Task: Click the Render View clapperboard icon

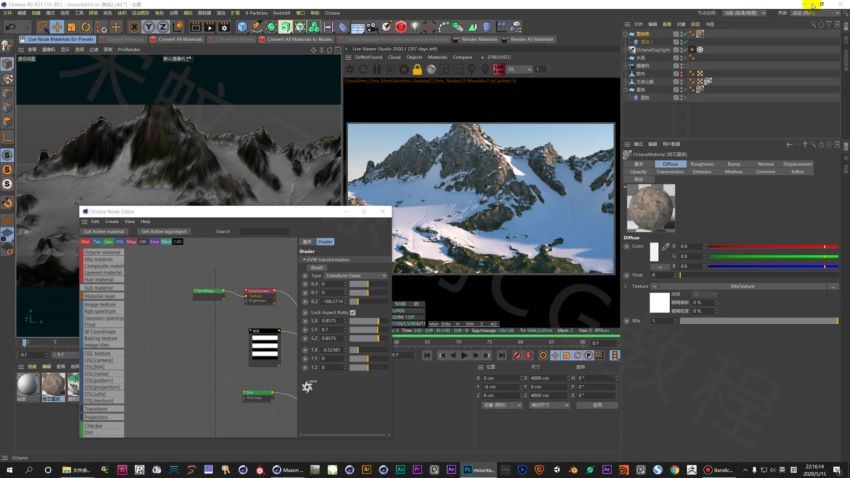Action: [195, 27]
